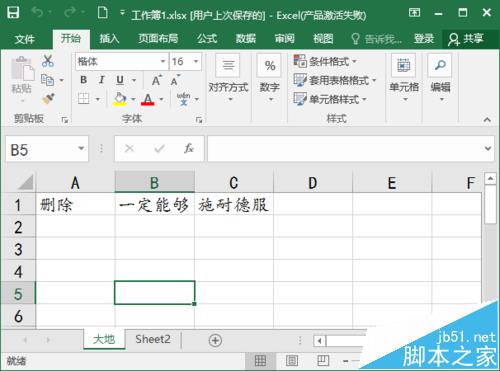Image resolution: width=500 pixels, height=371 pixels.
Task: Select column D header
Action: click(x=313, y=183)
